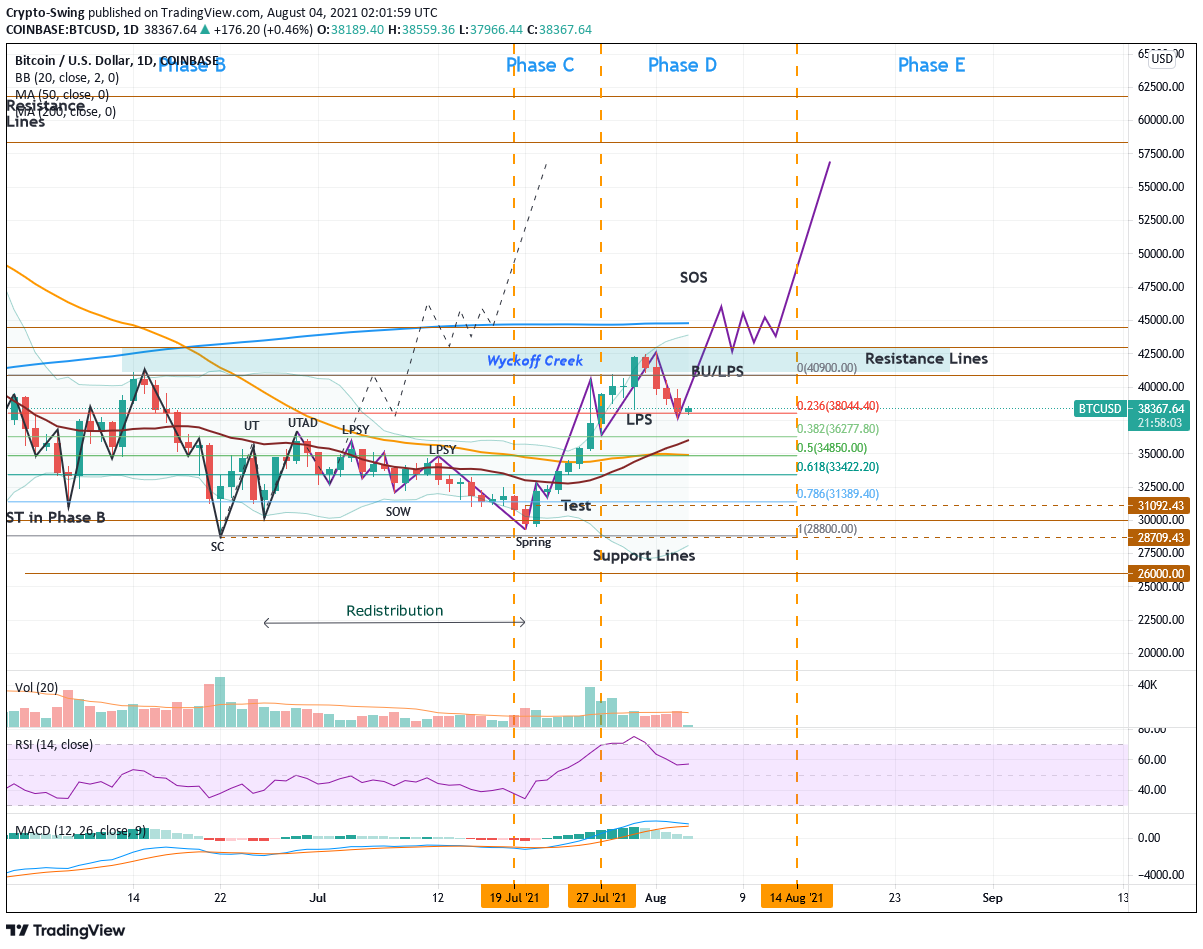Click the Phase C label
The height and width of the screenshot is (949, 1203).
[x=540, y=65]
